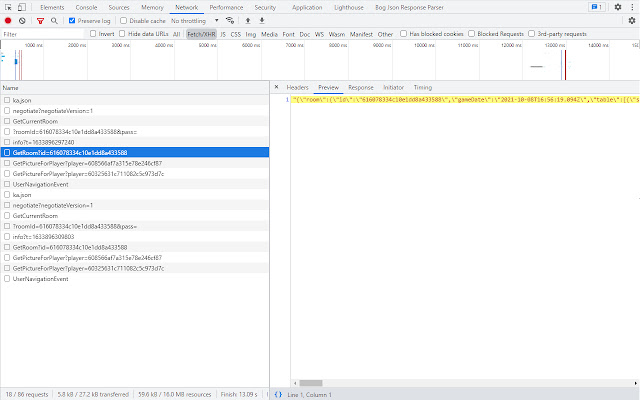Enable the Disable cache checkbox

123,20
